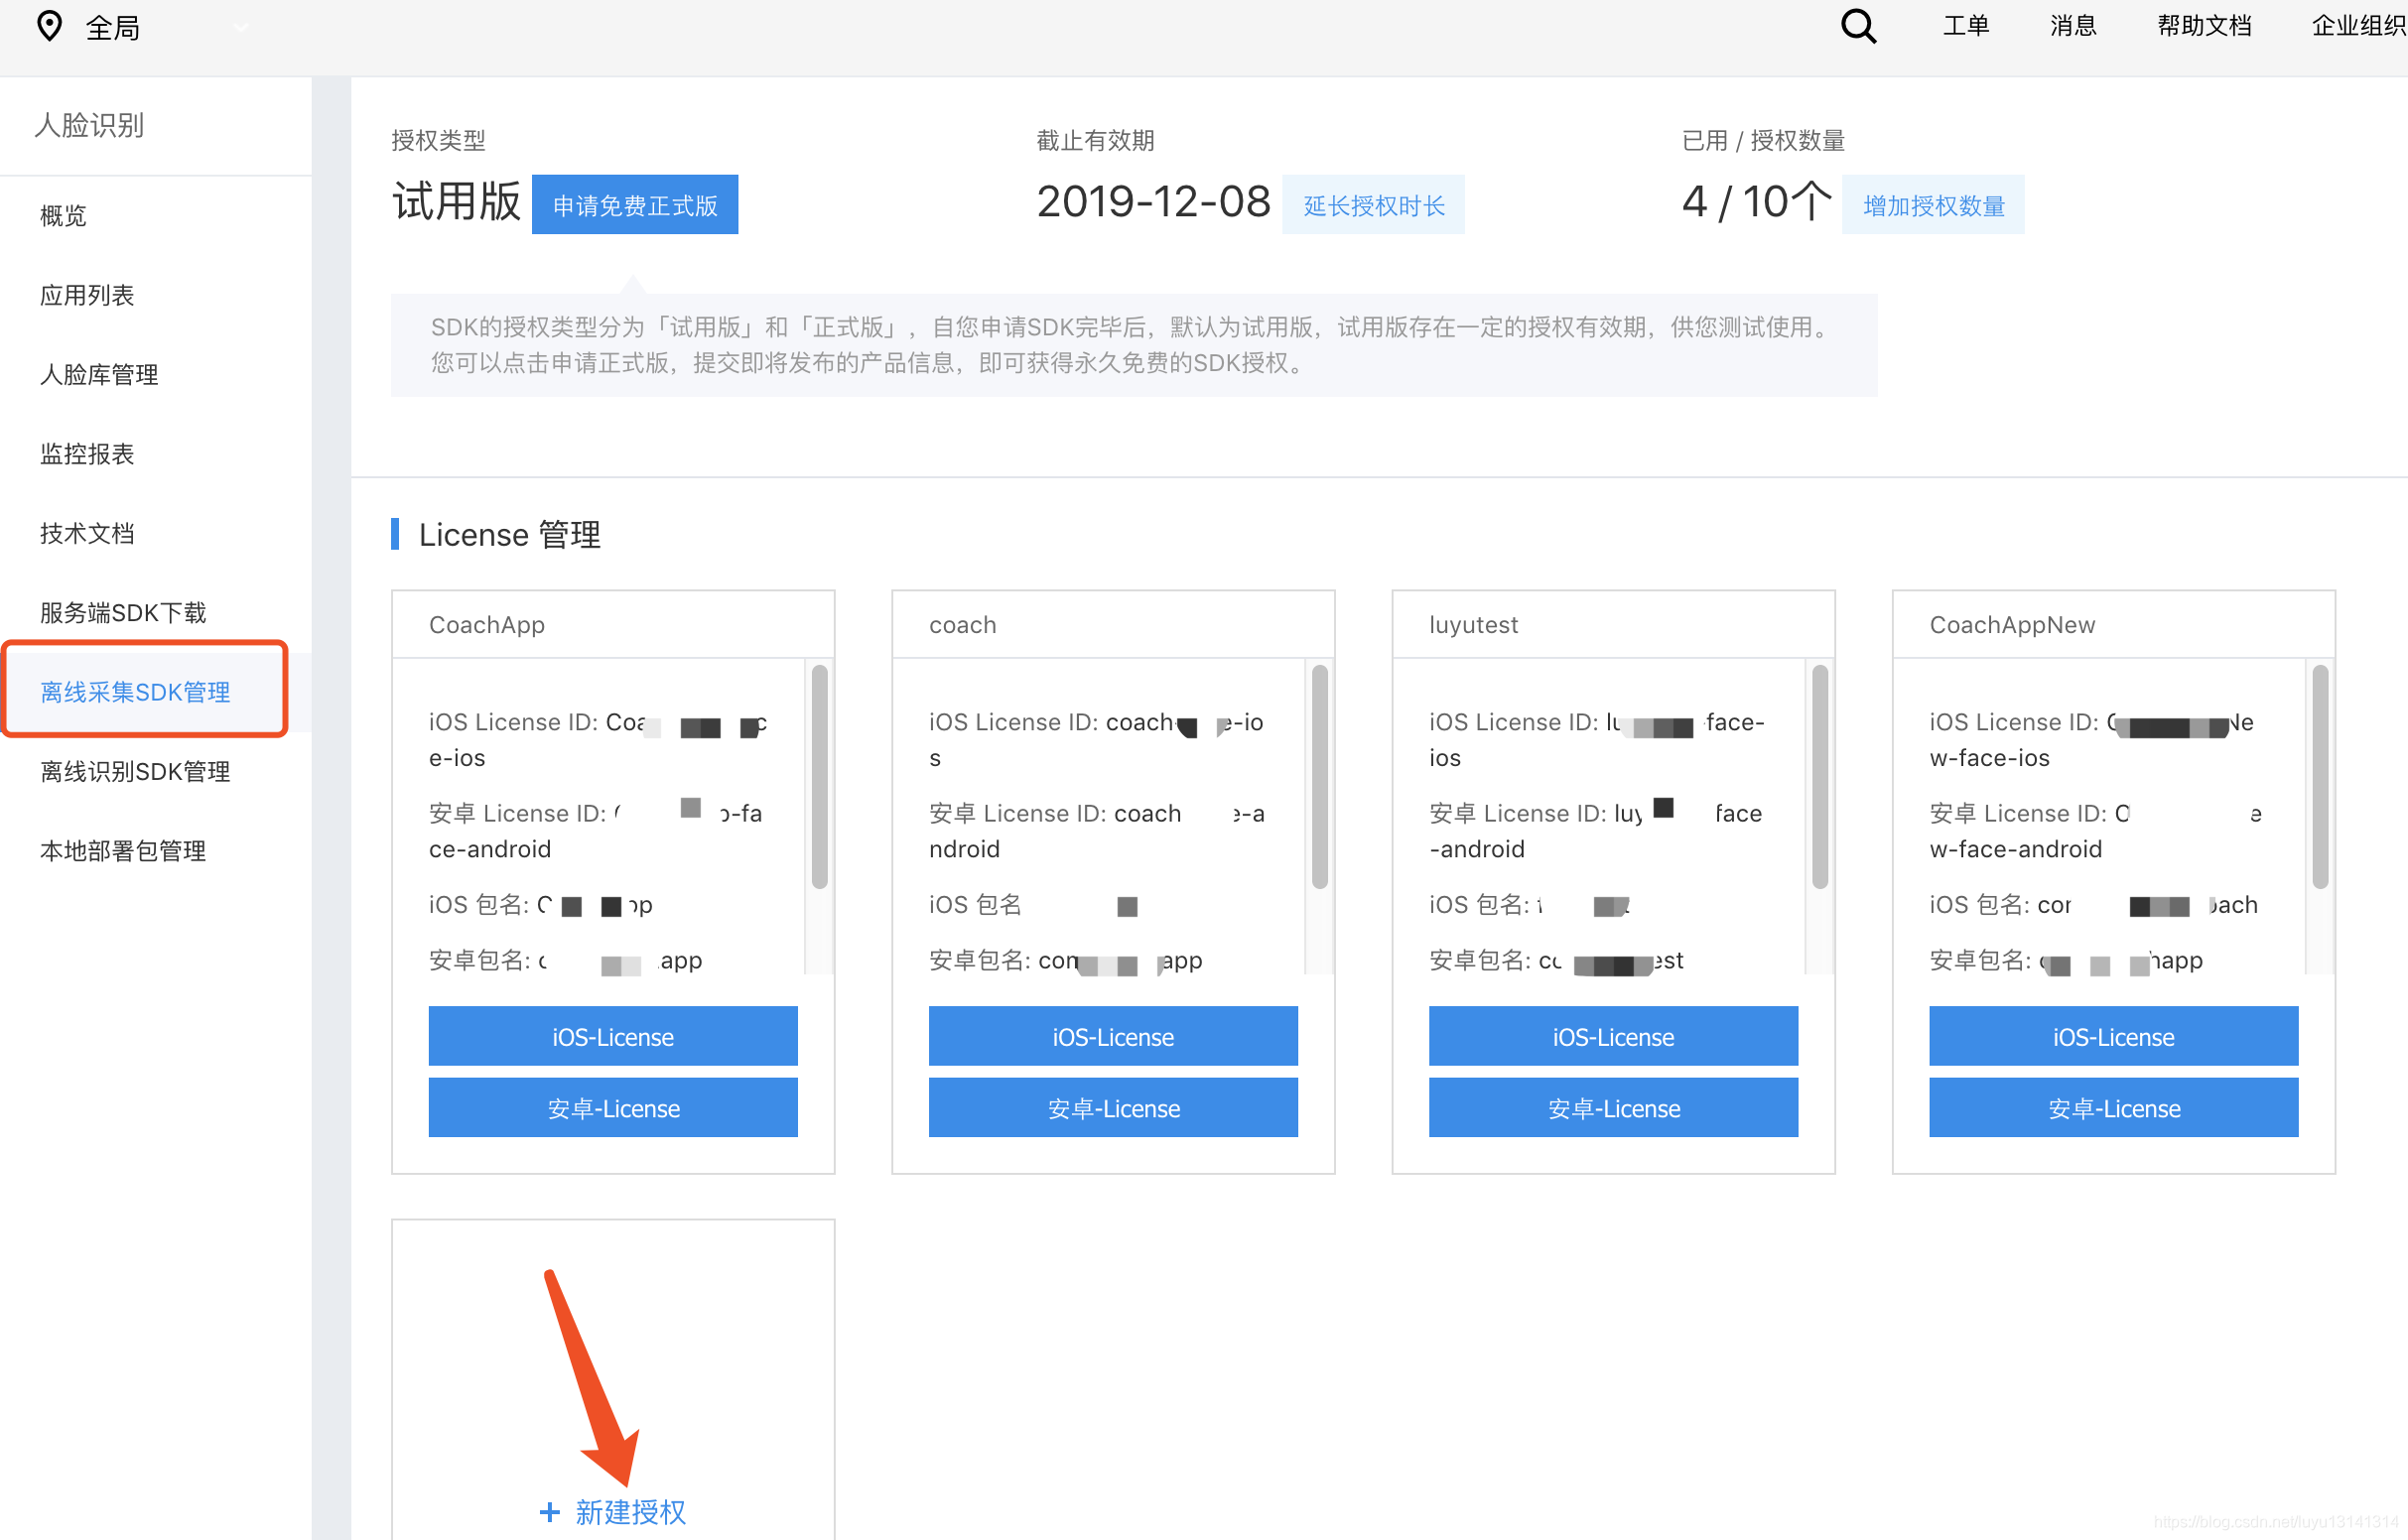Click 延长授权时长 button
Viewport: 2408px width, 1540px height.
(1373, 205)
